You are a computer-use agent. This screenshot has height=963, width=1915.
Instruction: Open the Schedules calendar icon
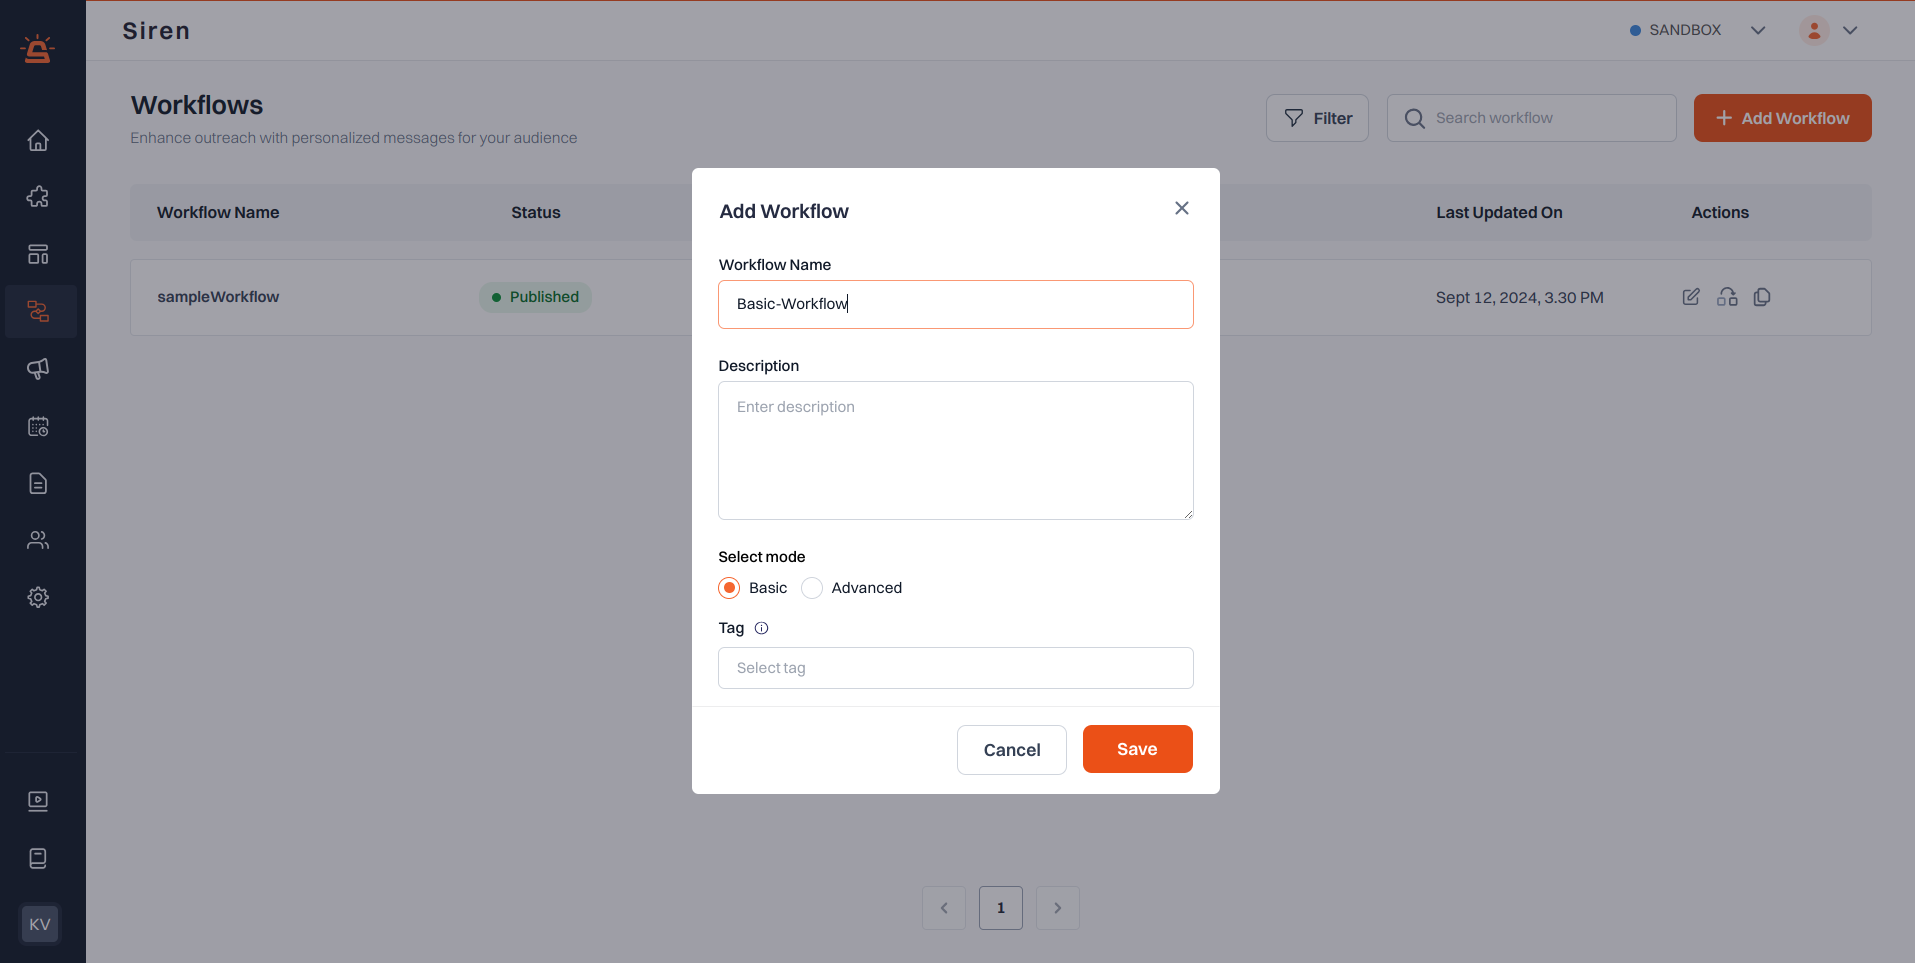38,426
